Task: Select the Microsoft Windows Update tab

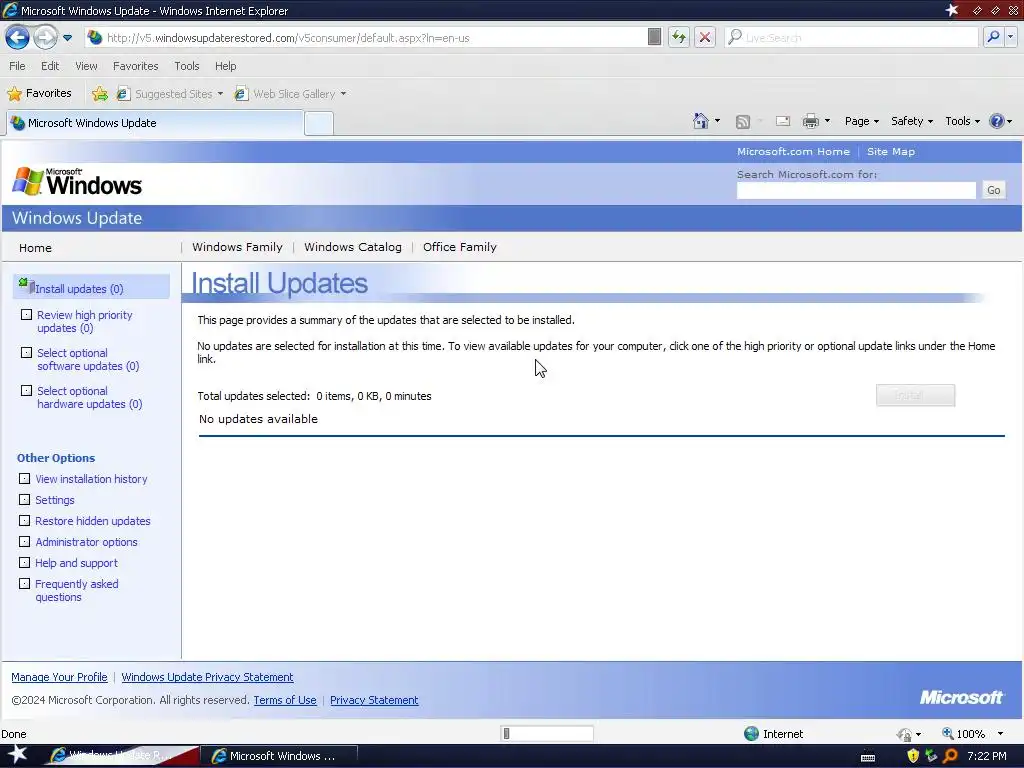Action: point(154,123)
